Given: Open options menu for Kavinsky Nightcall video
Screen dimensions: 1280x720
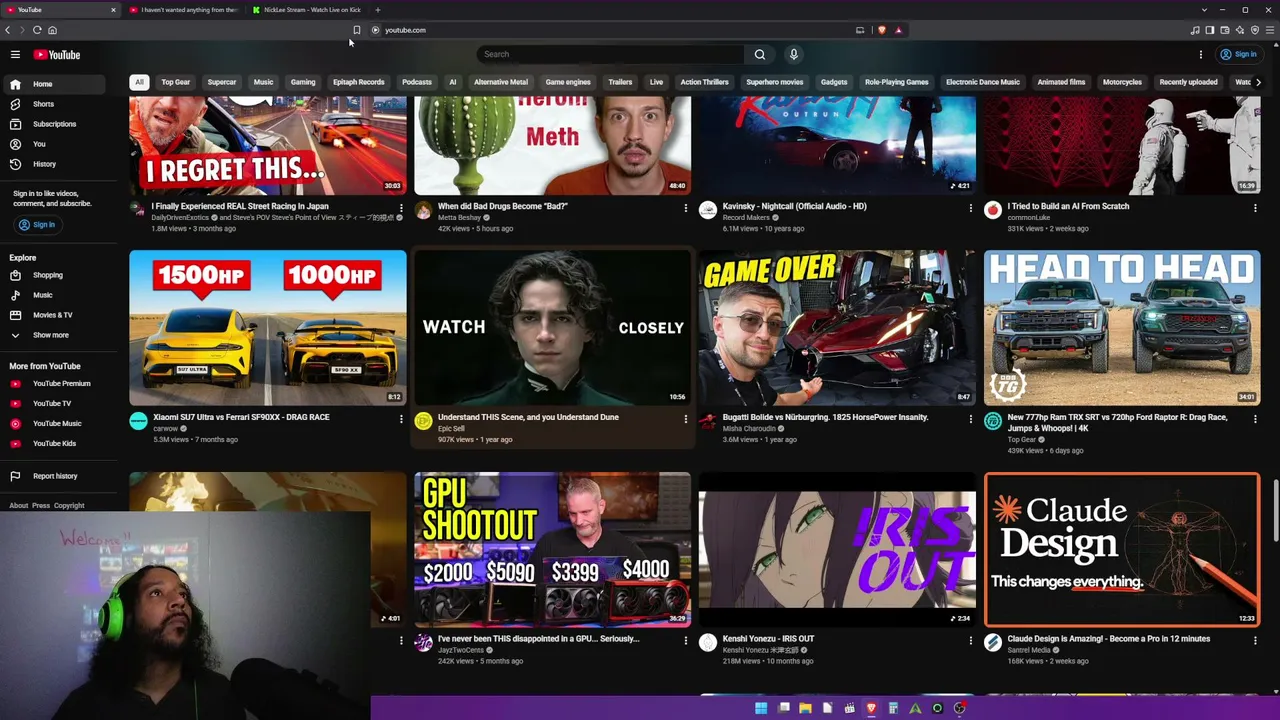Looking at the screenshot, I should [x=970, y=208].
